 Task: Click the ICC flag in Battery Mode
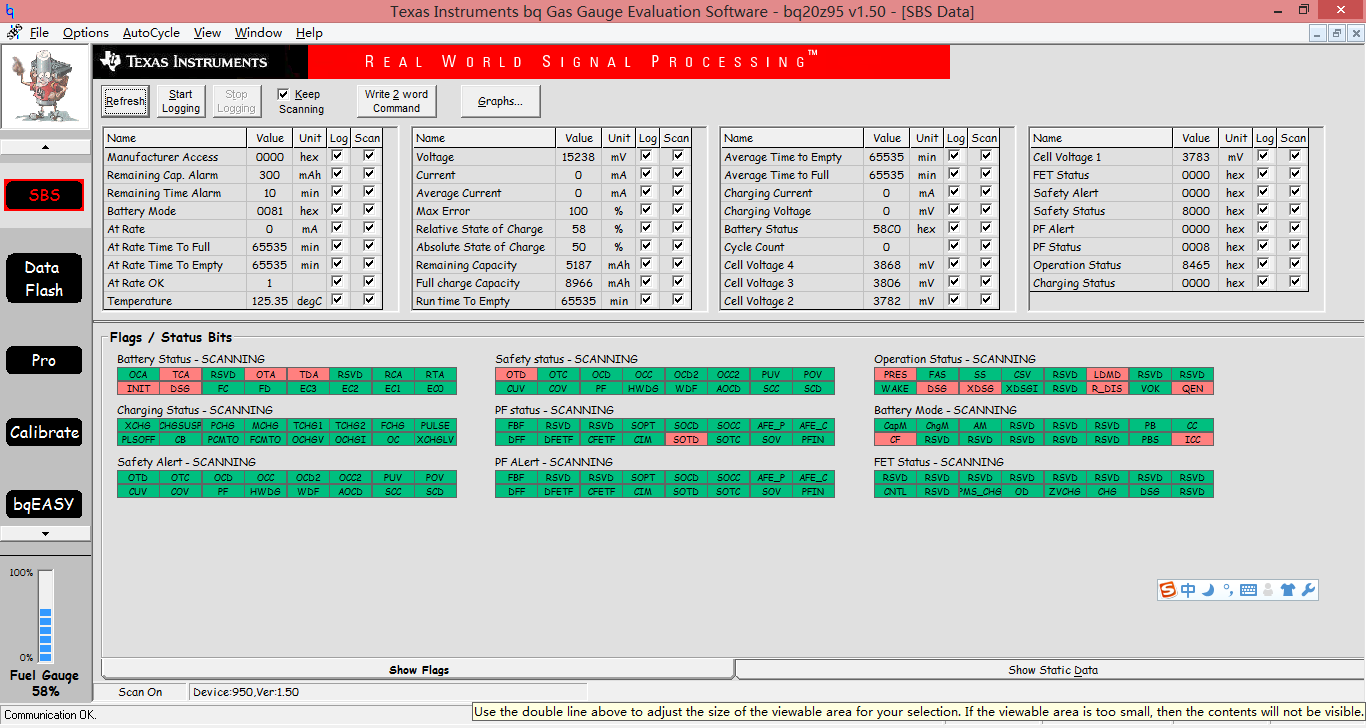pyautogui.click(x=1192, y=439)
